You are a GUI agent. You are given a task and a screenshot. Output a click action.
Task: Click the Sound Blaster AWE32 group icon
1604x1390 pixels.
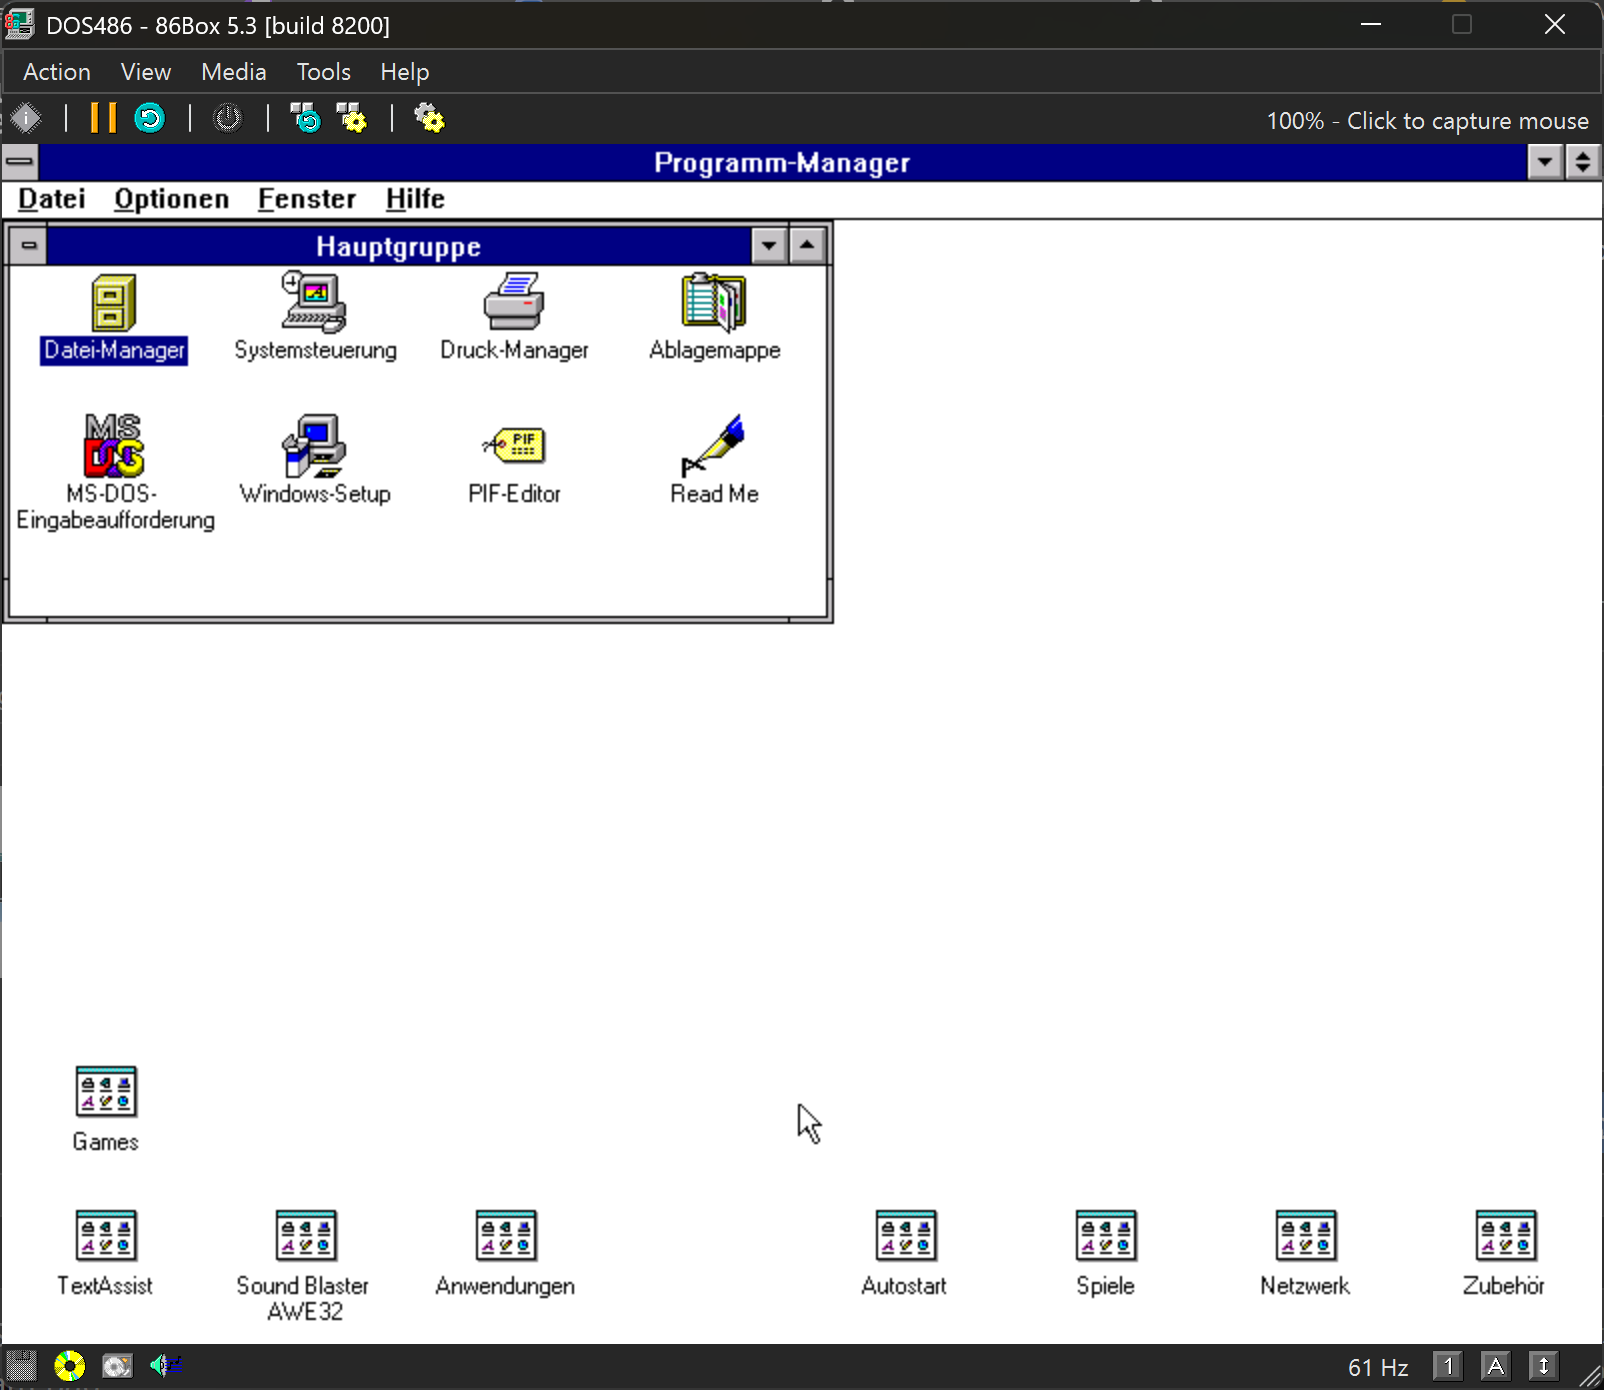pyautogui.click(x=306, y=1235)
